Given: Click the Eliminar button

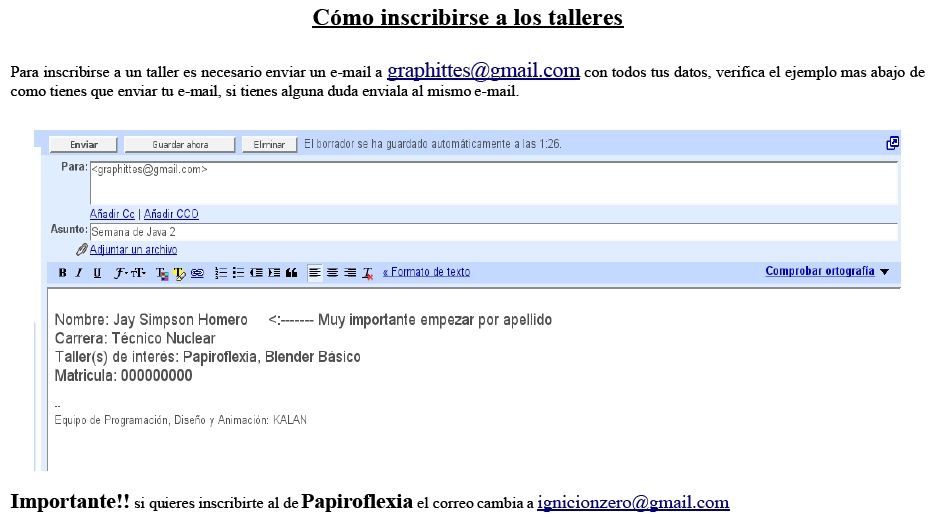Looking at the screenshot, I should 269,144.
